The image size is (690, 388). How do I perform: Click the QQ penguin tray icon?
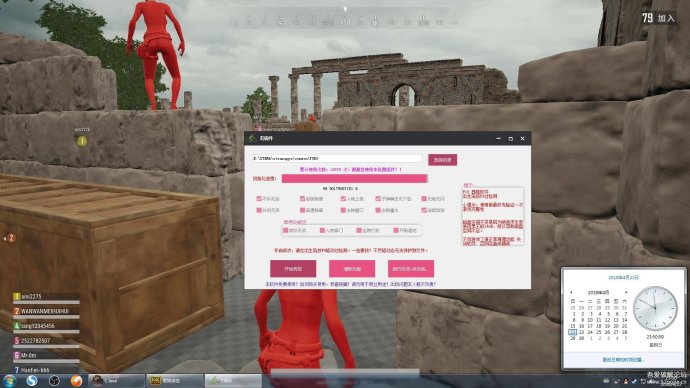coord(625,381)
